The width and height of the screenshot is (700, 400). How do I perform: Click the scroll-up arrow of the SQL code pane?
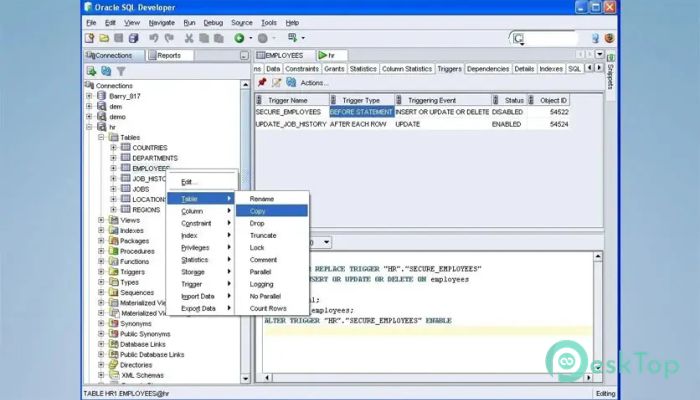point(598,256)
